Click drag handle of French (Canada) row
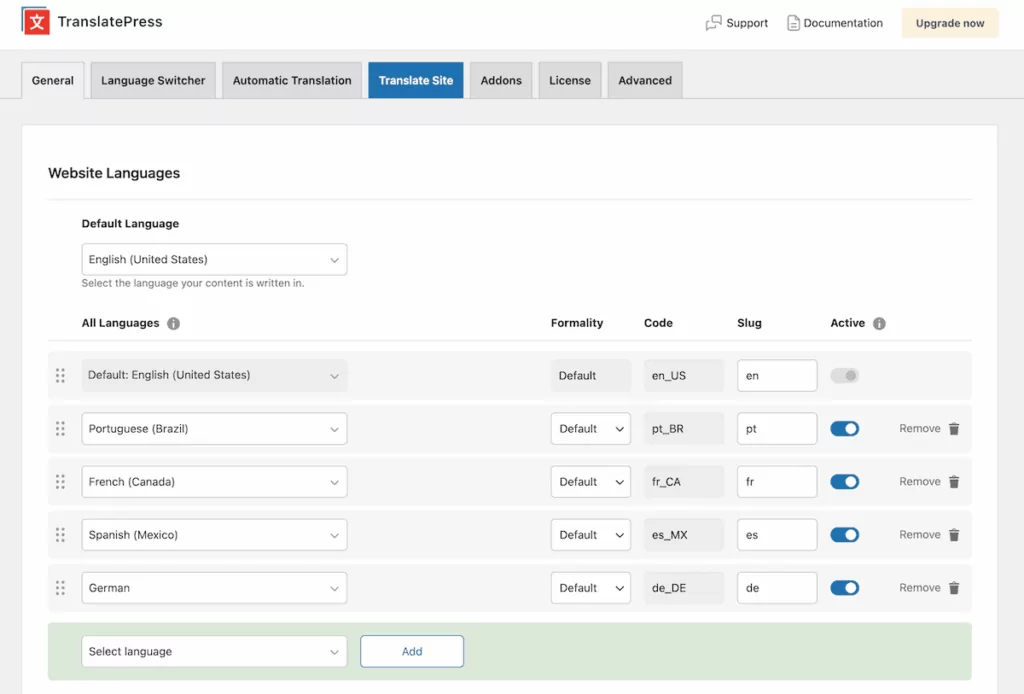Viewport: 1024px width, 694px height. click(x=60, y=482)
